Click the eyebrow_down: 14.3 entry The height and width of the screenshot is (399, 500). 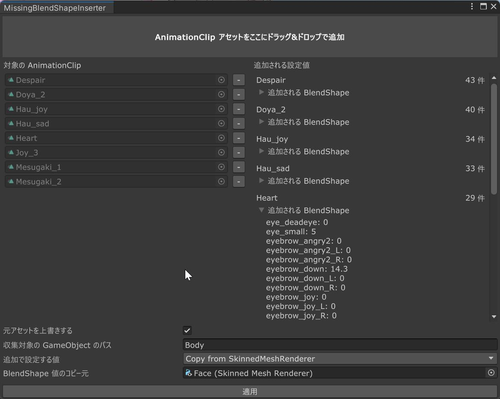coord(307,269)
